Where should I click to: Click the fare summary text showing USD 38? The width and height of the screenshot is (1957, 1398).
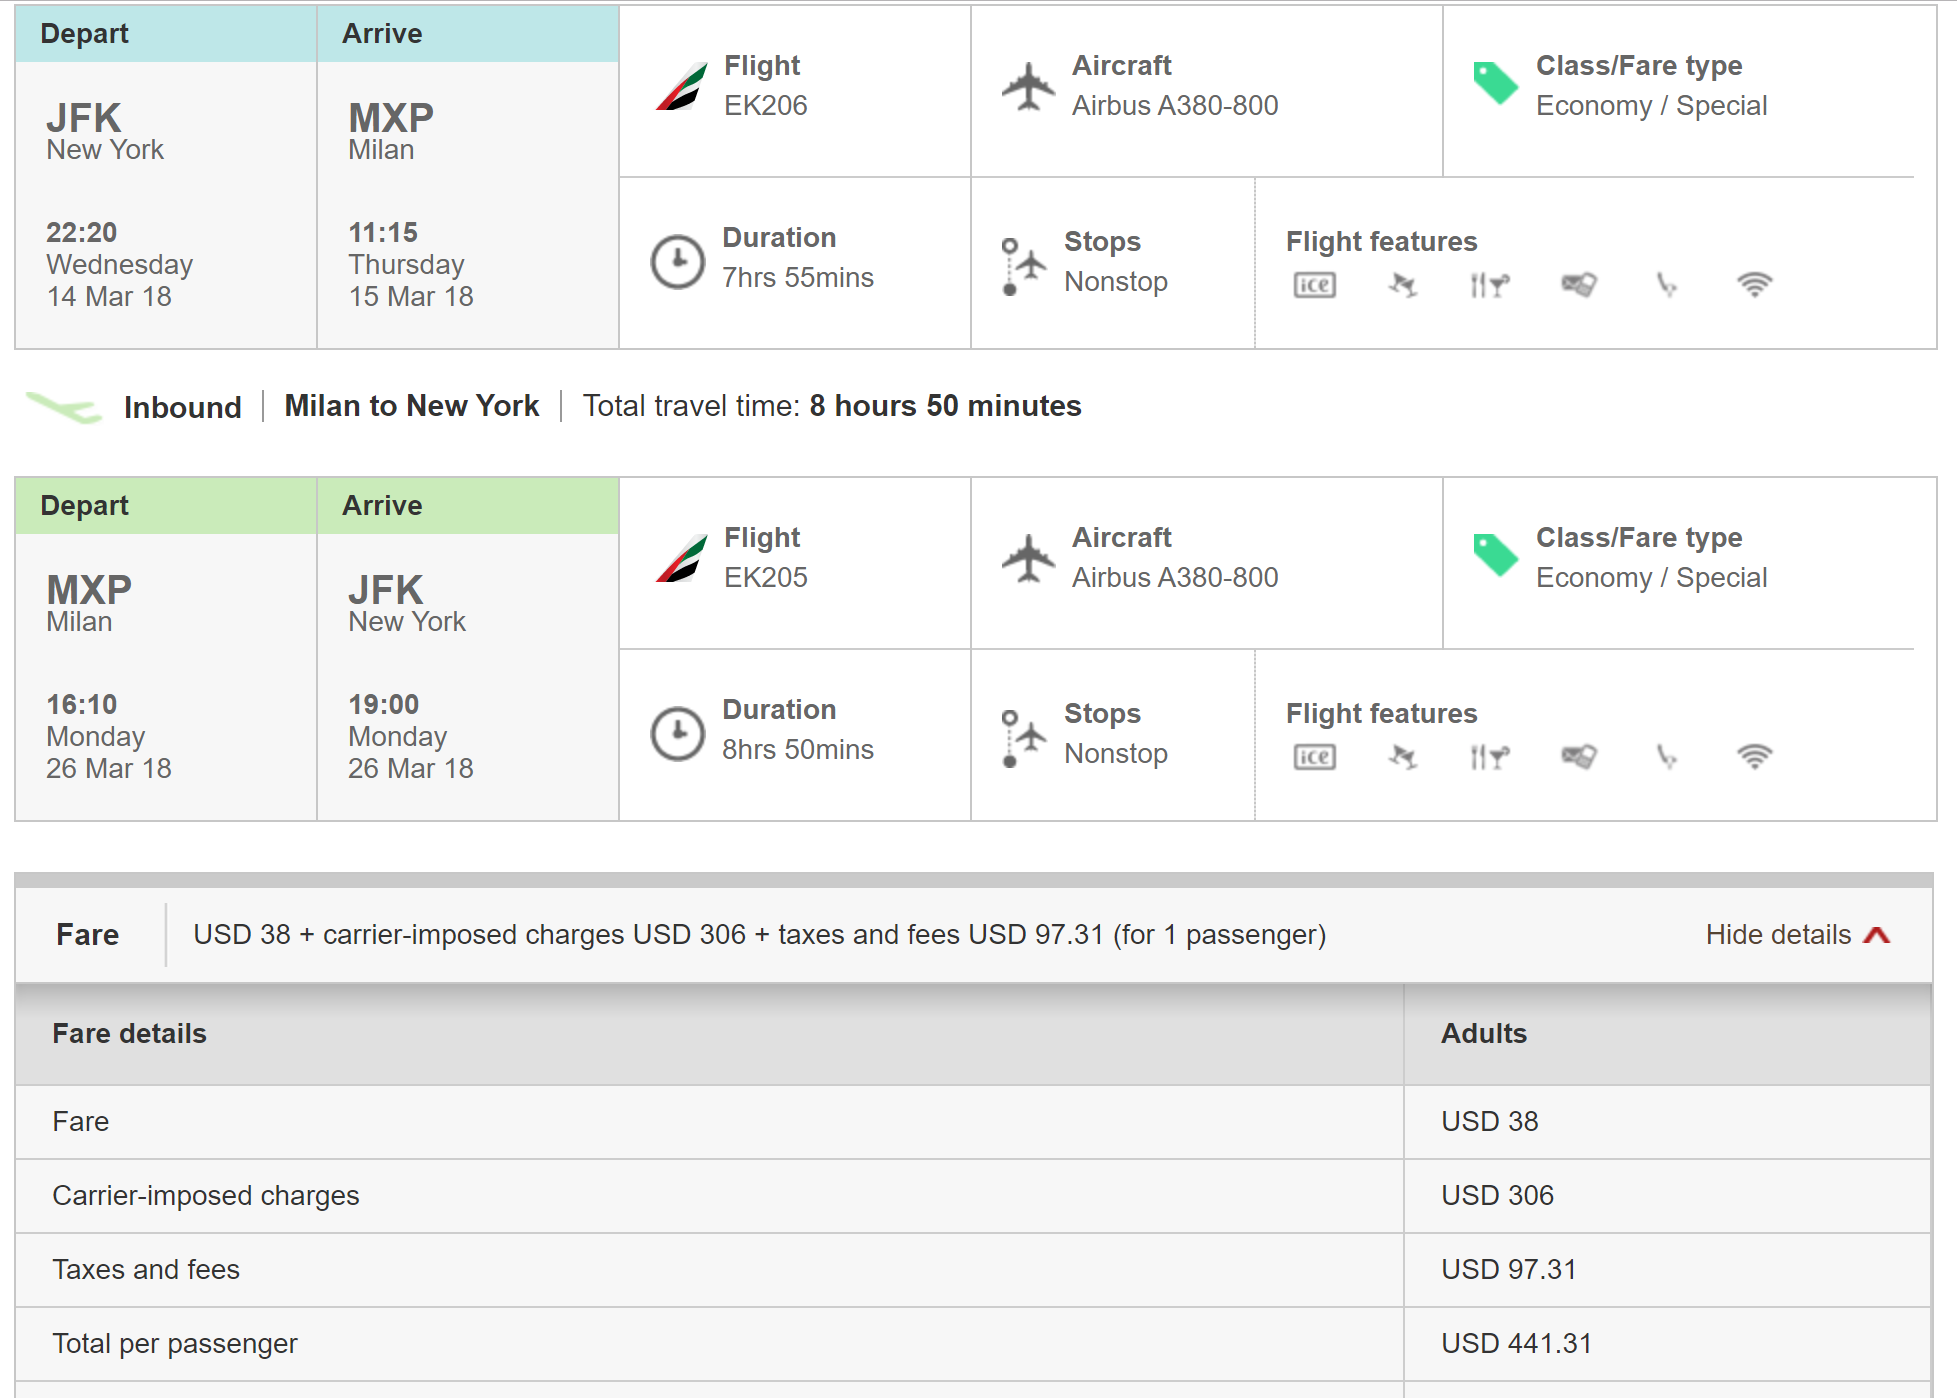click(x=758, y=934)
